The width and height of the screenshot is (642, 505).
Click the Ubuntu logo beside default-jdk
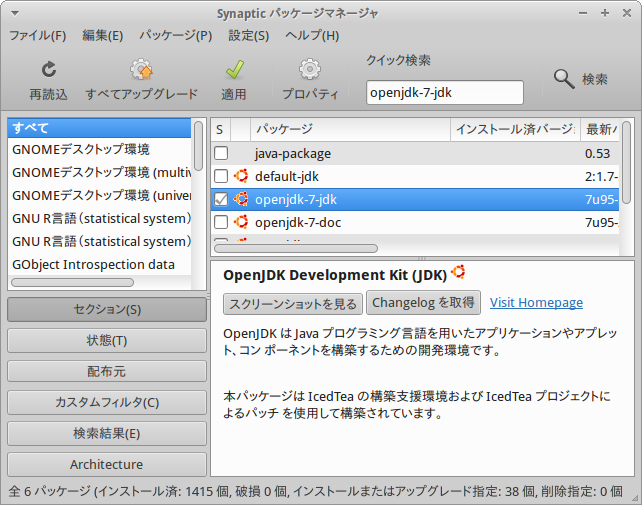pos(241,176)
